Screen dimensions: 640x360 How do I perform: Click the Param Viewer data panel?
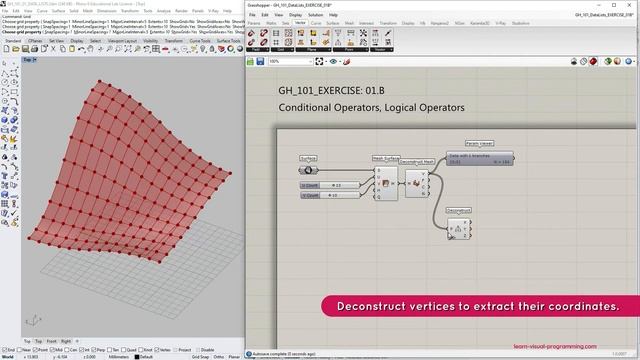click(x=480, y=159)
